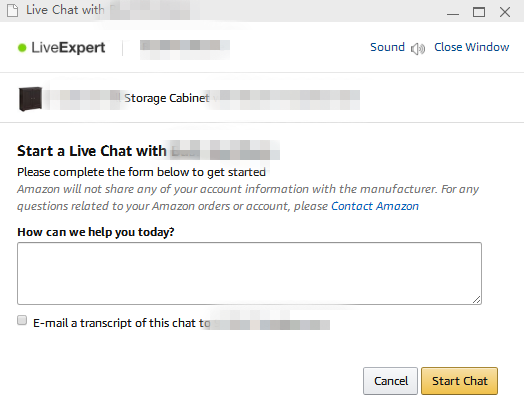Viewport: 524px width, 402px height.
Task: Open the Contact Amazon link
Action: pos(375,206)
